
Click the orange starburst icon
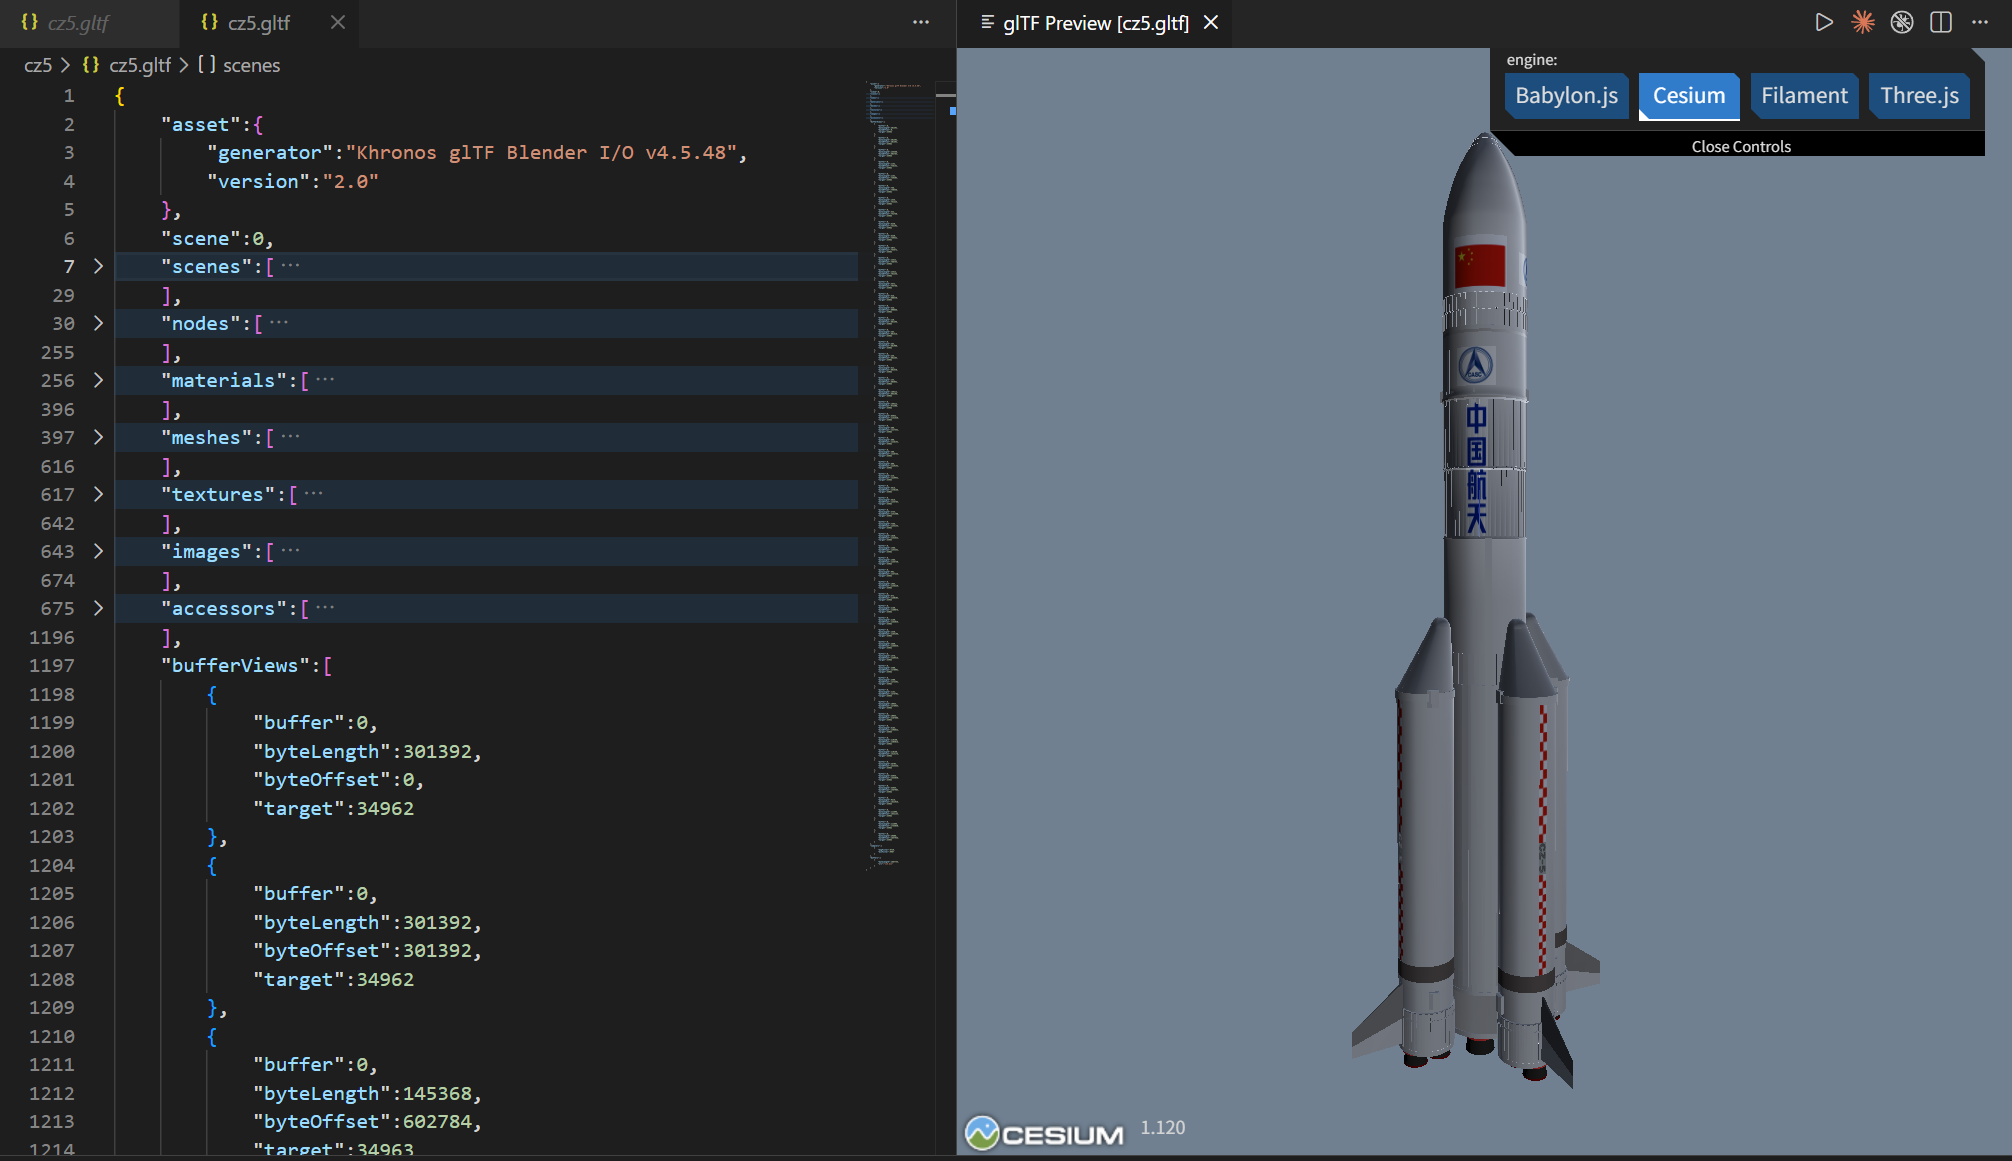1863,22
